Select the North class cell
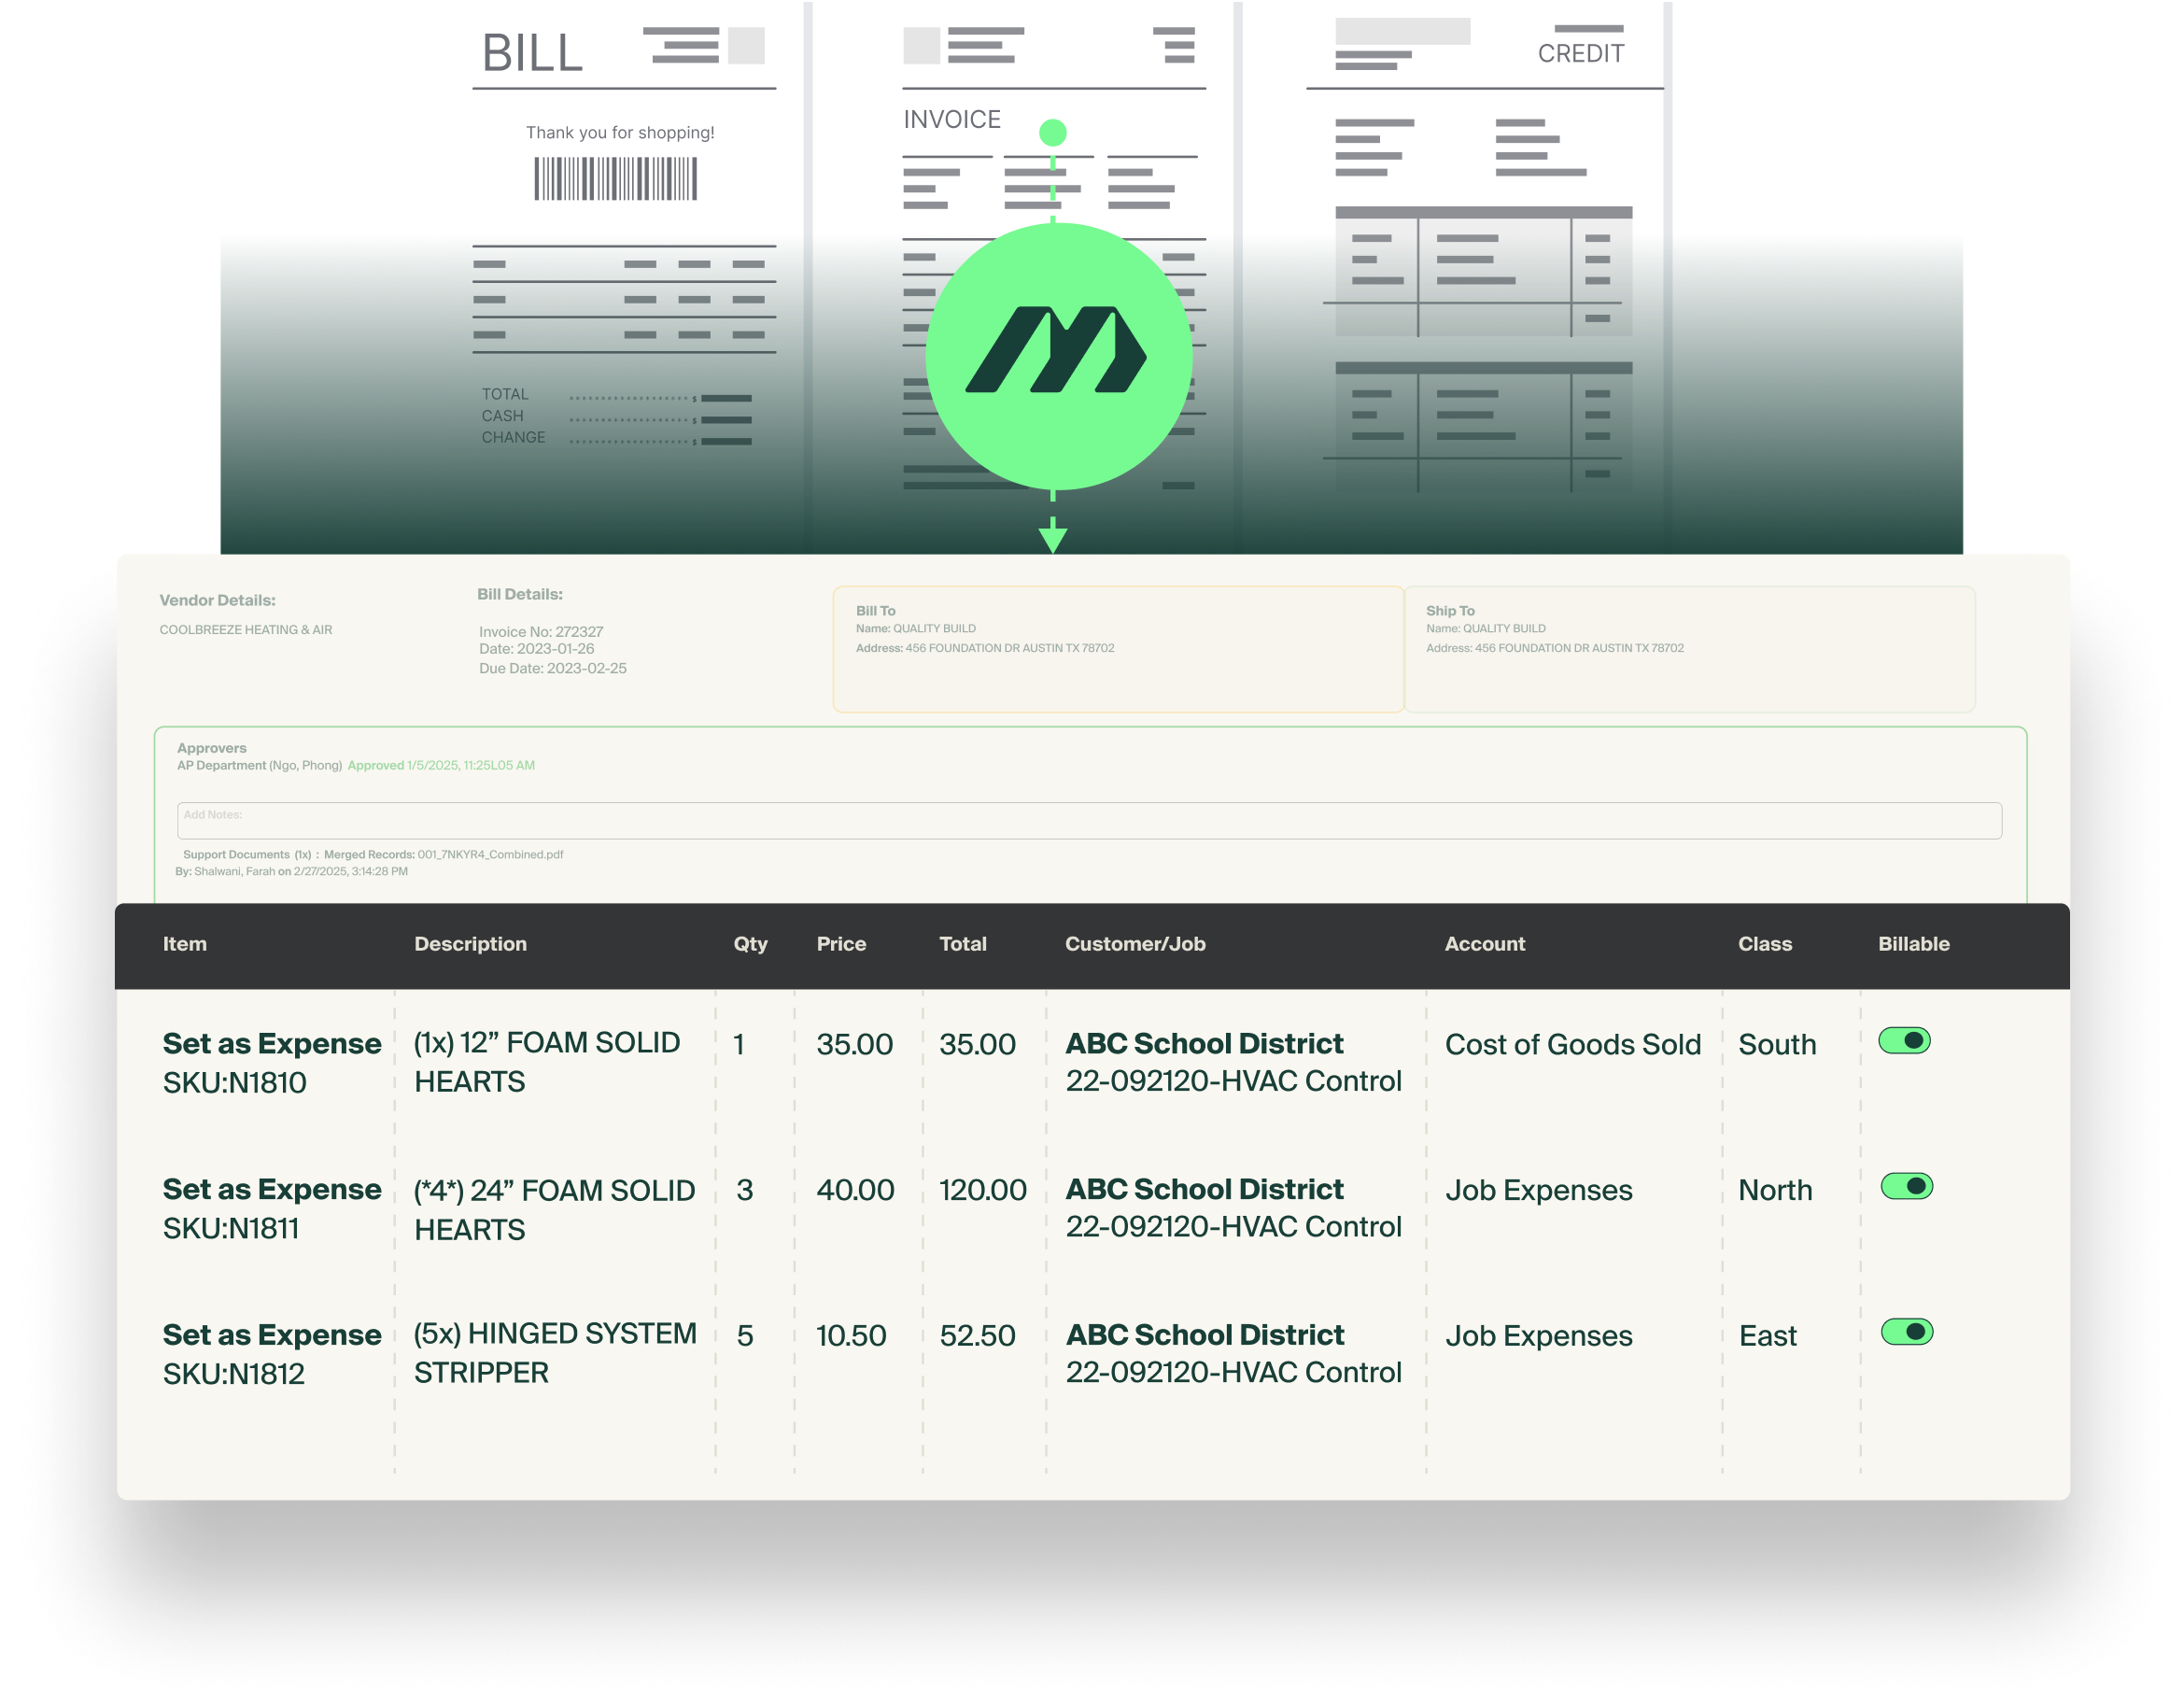Viewport: 2184px width, 1708px height. (1775, 1190)
